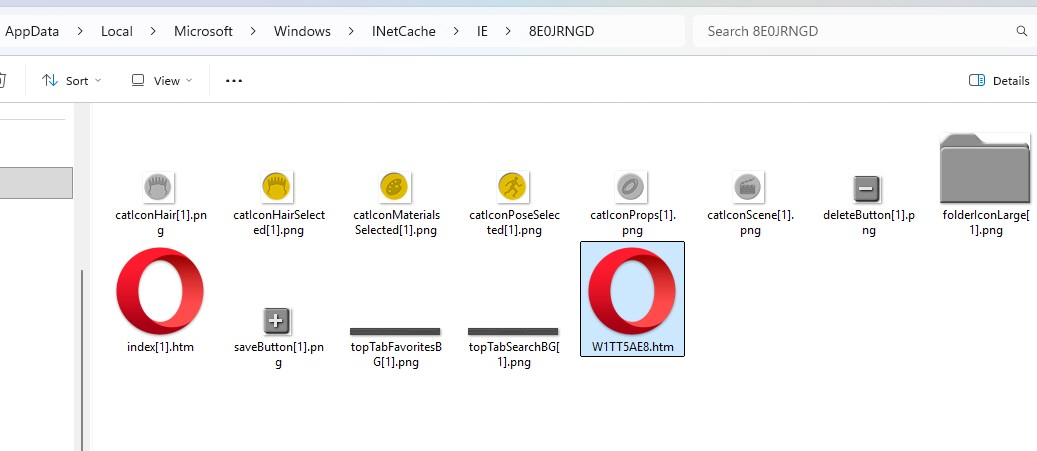Image resolution: width=1037 pixels, height=451 pixels.
Task: Click the navigation pane scrollbar
Action: point(82,360)
